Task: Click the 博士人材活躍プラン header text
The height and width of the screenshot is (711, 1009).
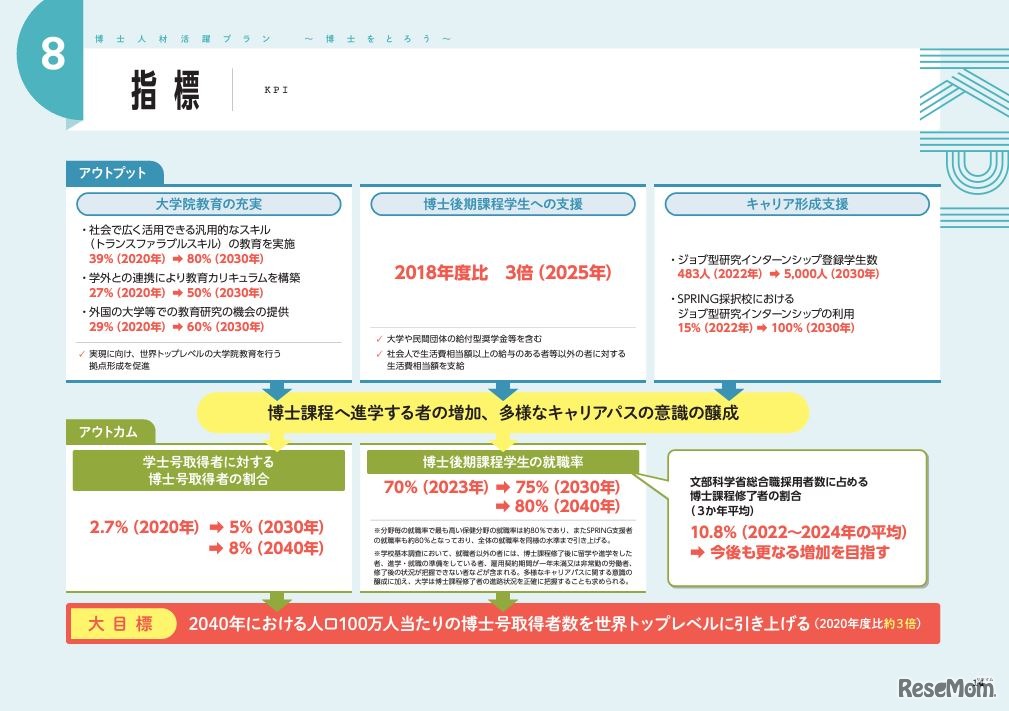Action: pos(183,39)
